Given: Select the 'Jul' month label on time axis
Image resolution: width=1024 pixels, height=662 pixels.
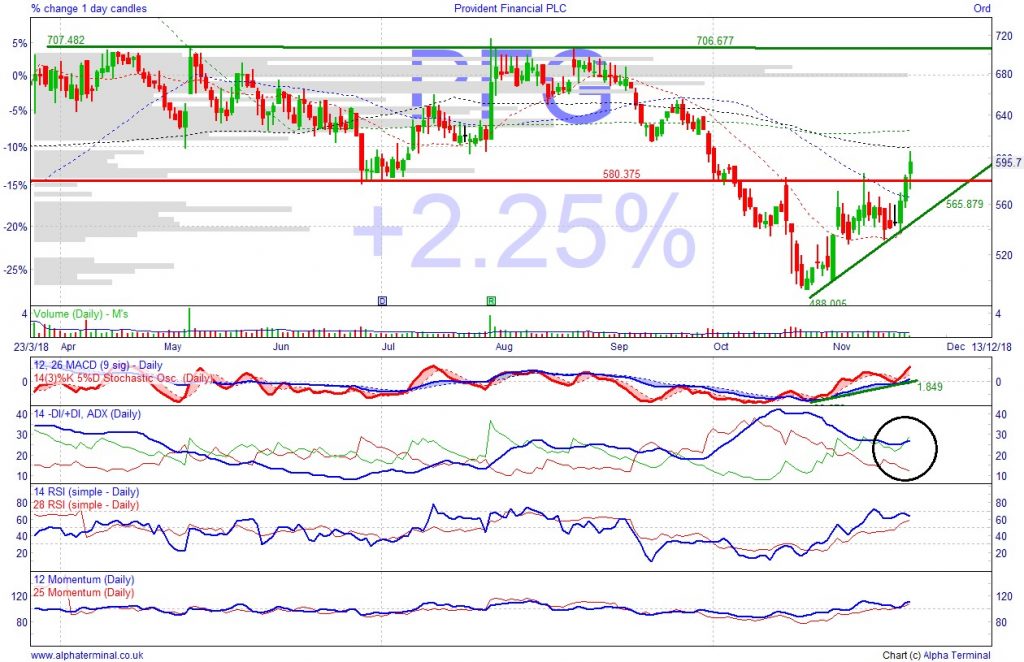Looking at the screenshot, I should click(388, 347).
